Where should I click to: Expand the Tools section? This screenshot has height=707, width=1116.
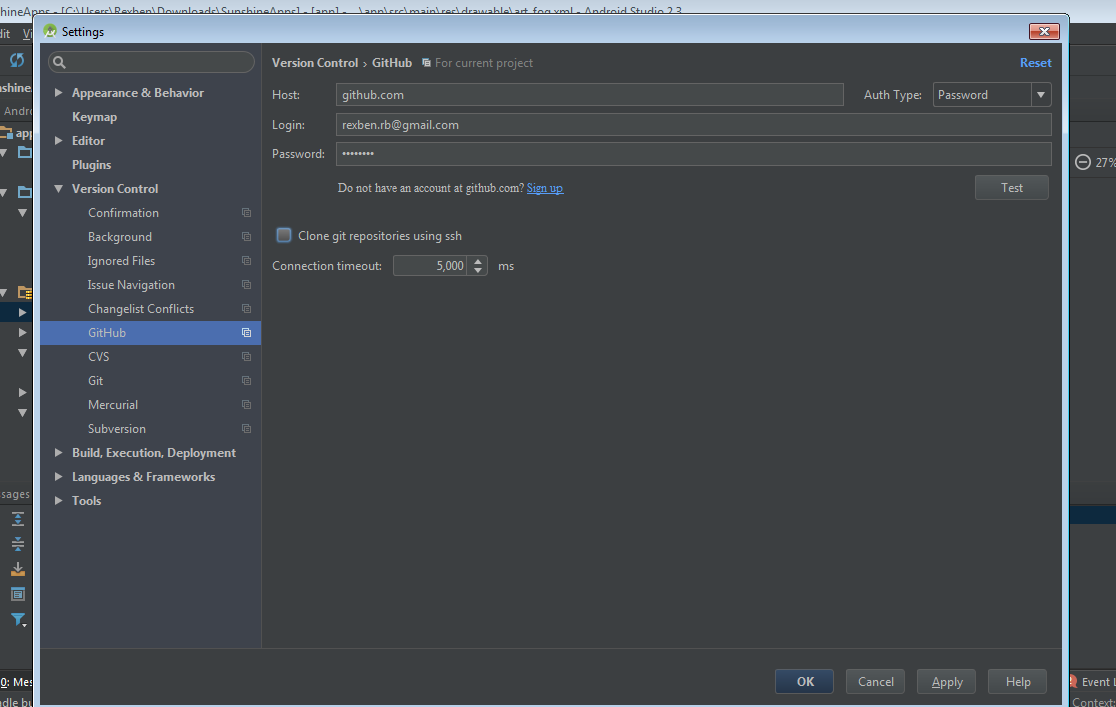tap(58, 501)
